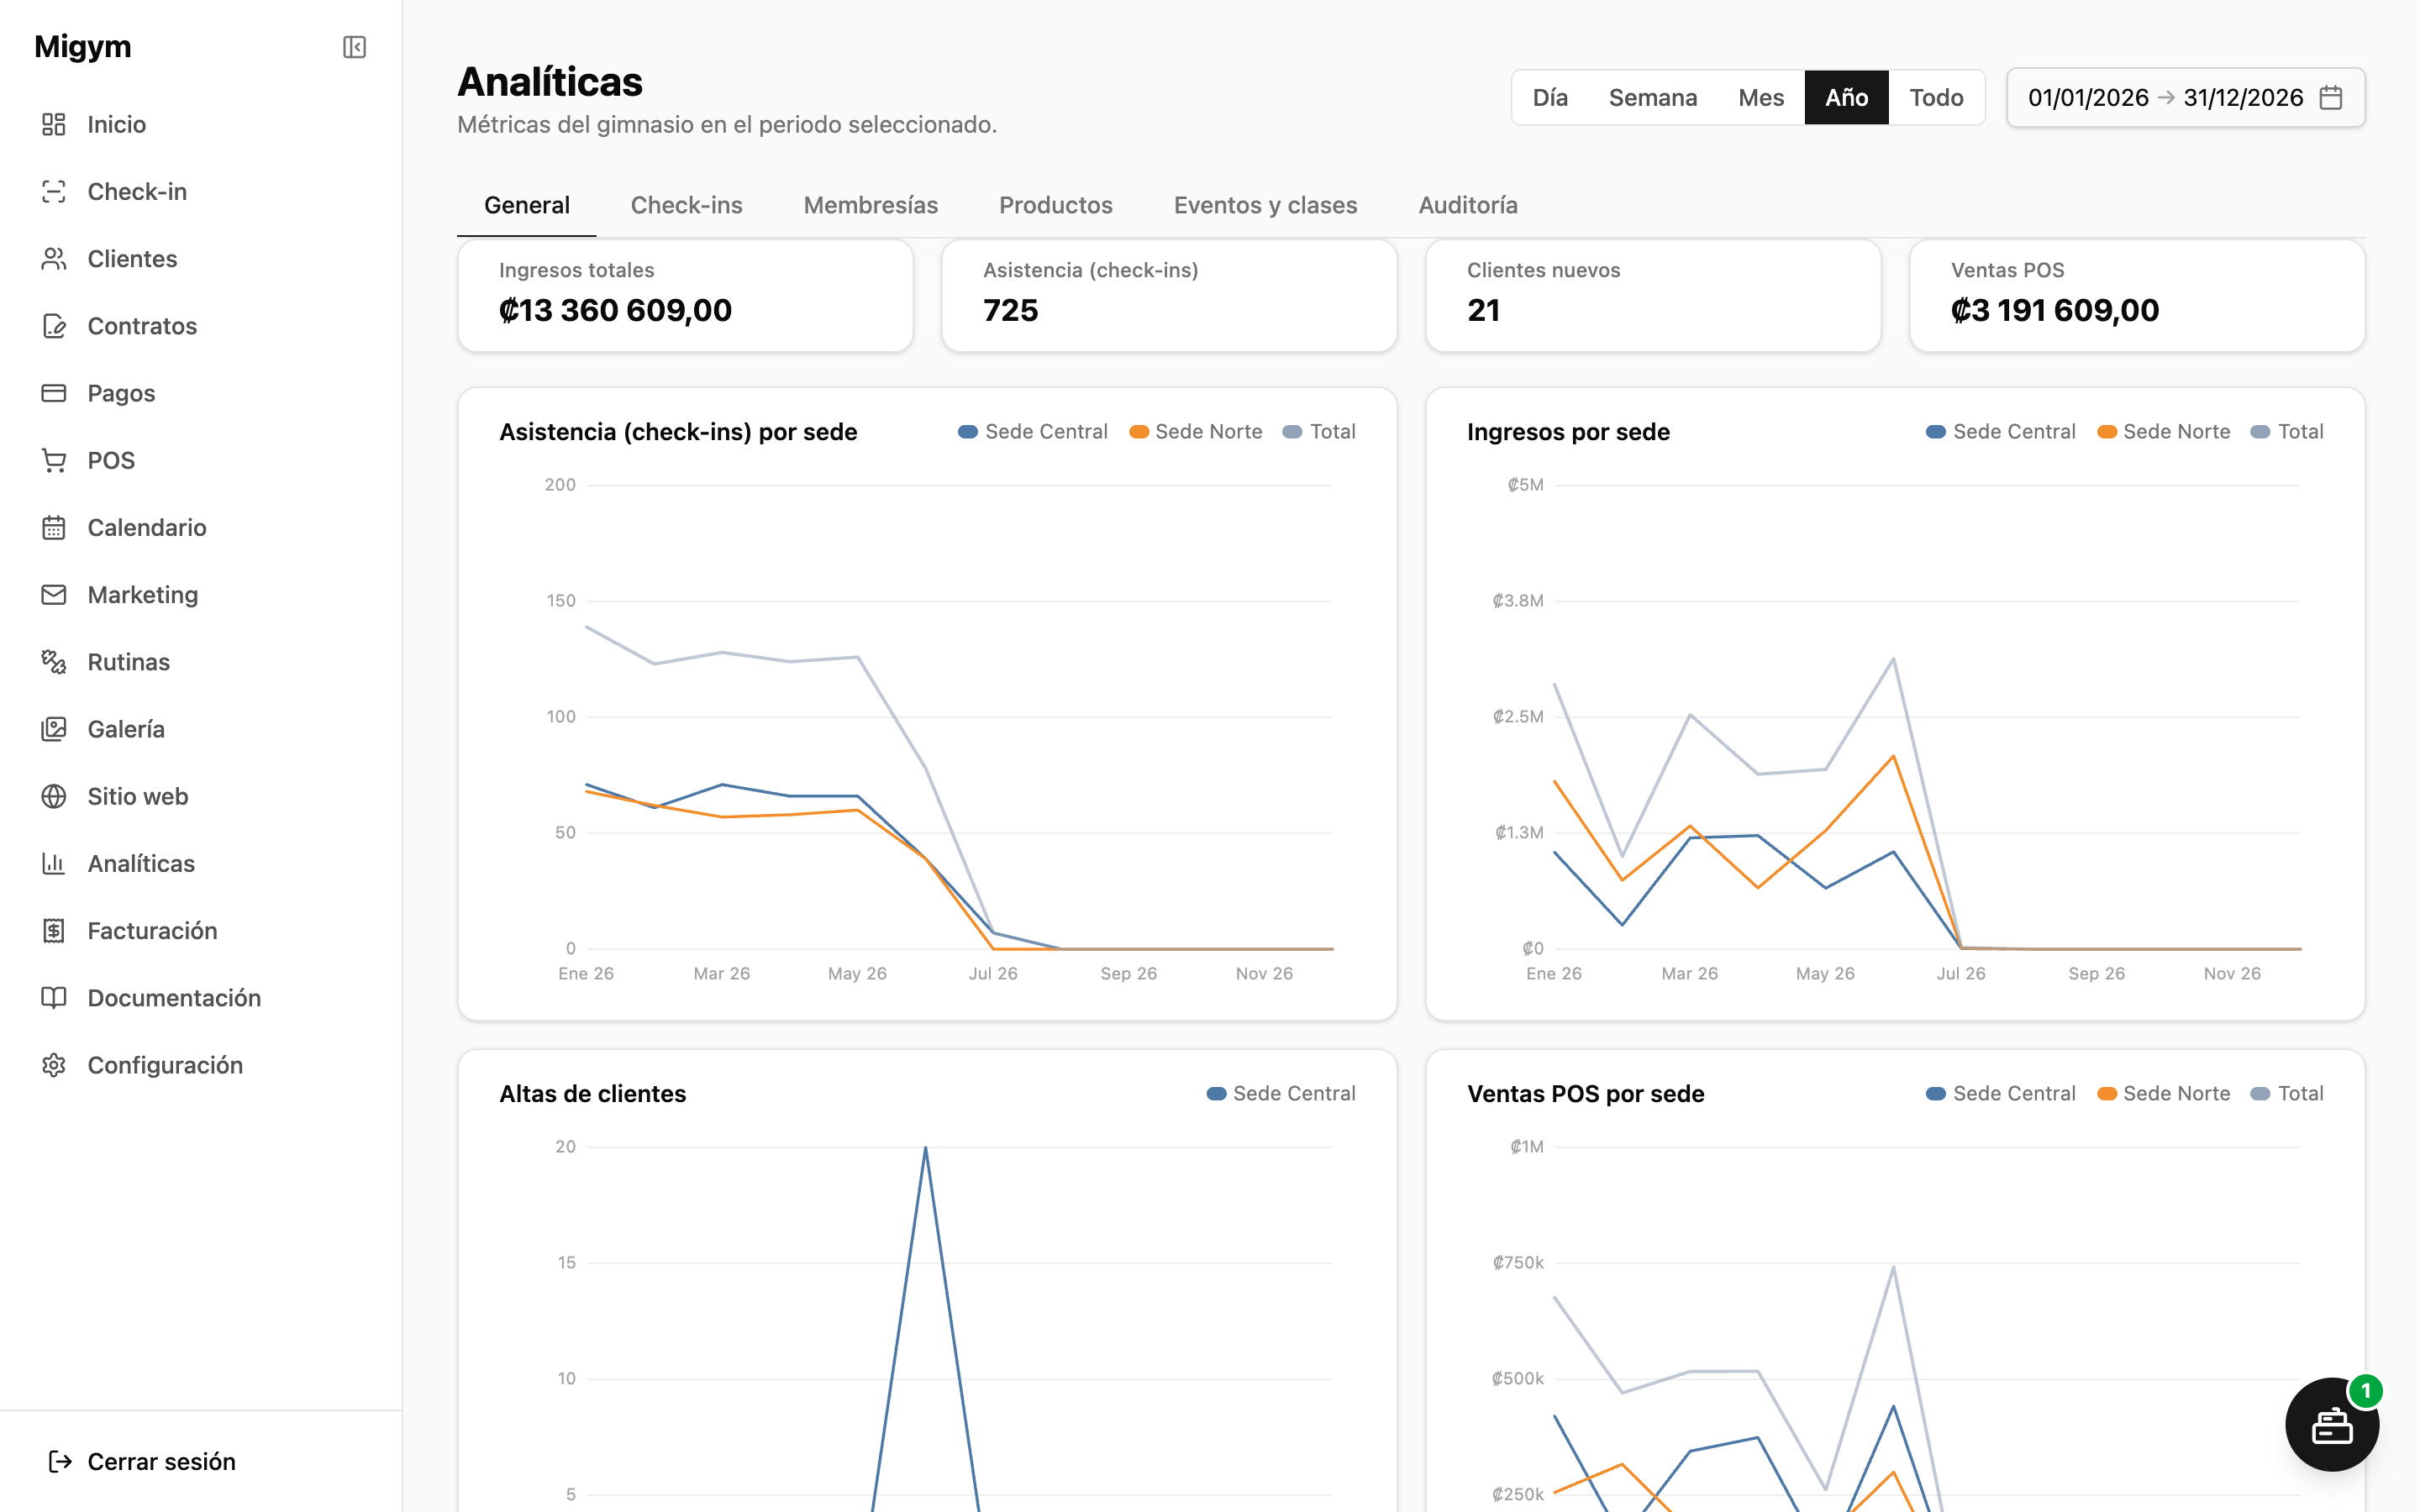
Task: Toggle Sede Central series in Ventas POS chart
Action: (2001, 1094)
